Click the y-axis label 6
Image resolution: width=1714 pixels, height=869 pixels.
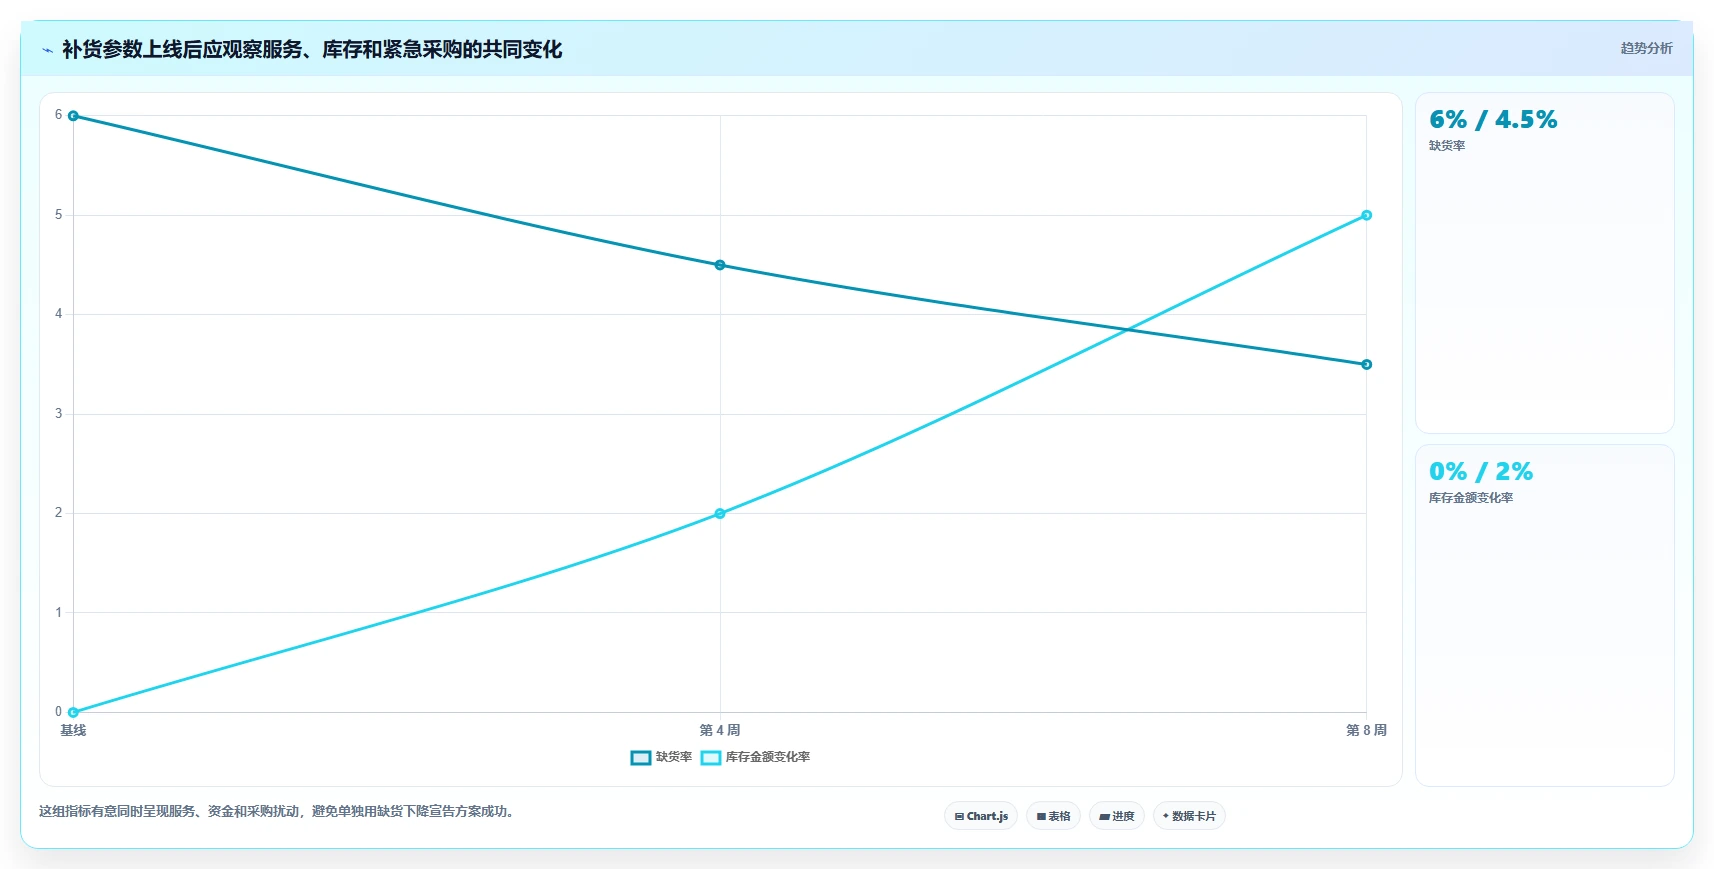tap(58, 115)
